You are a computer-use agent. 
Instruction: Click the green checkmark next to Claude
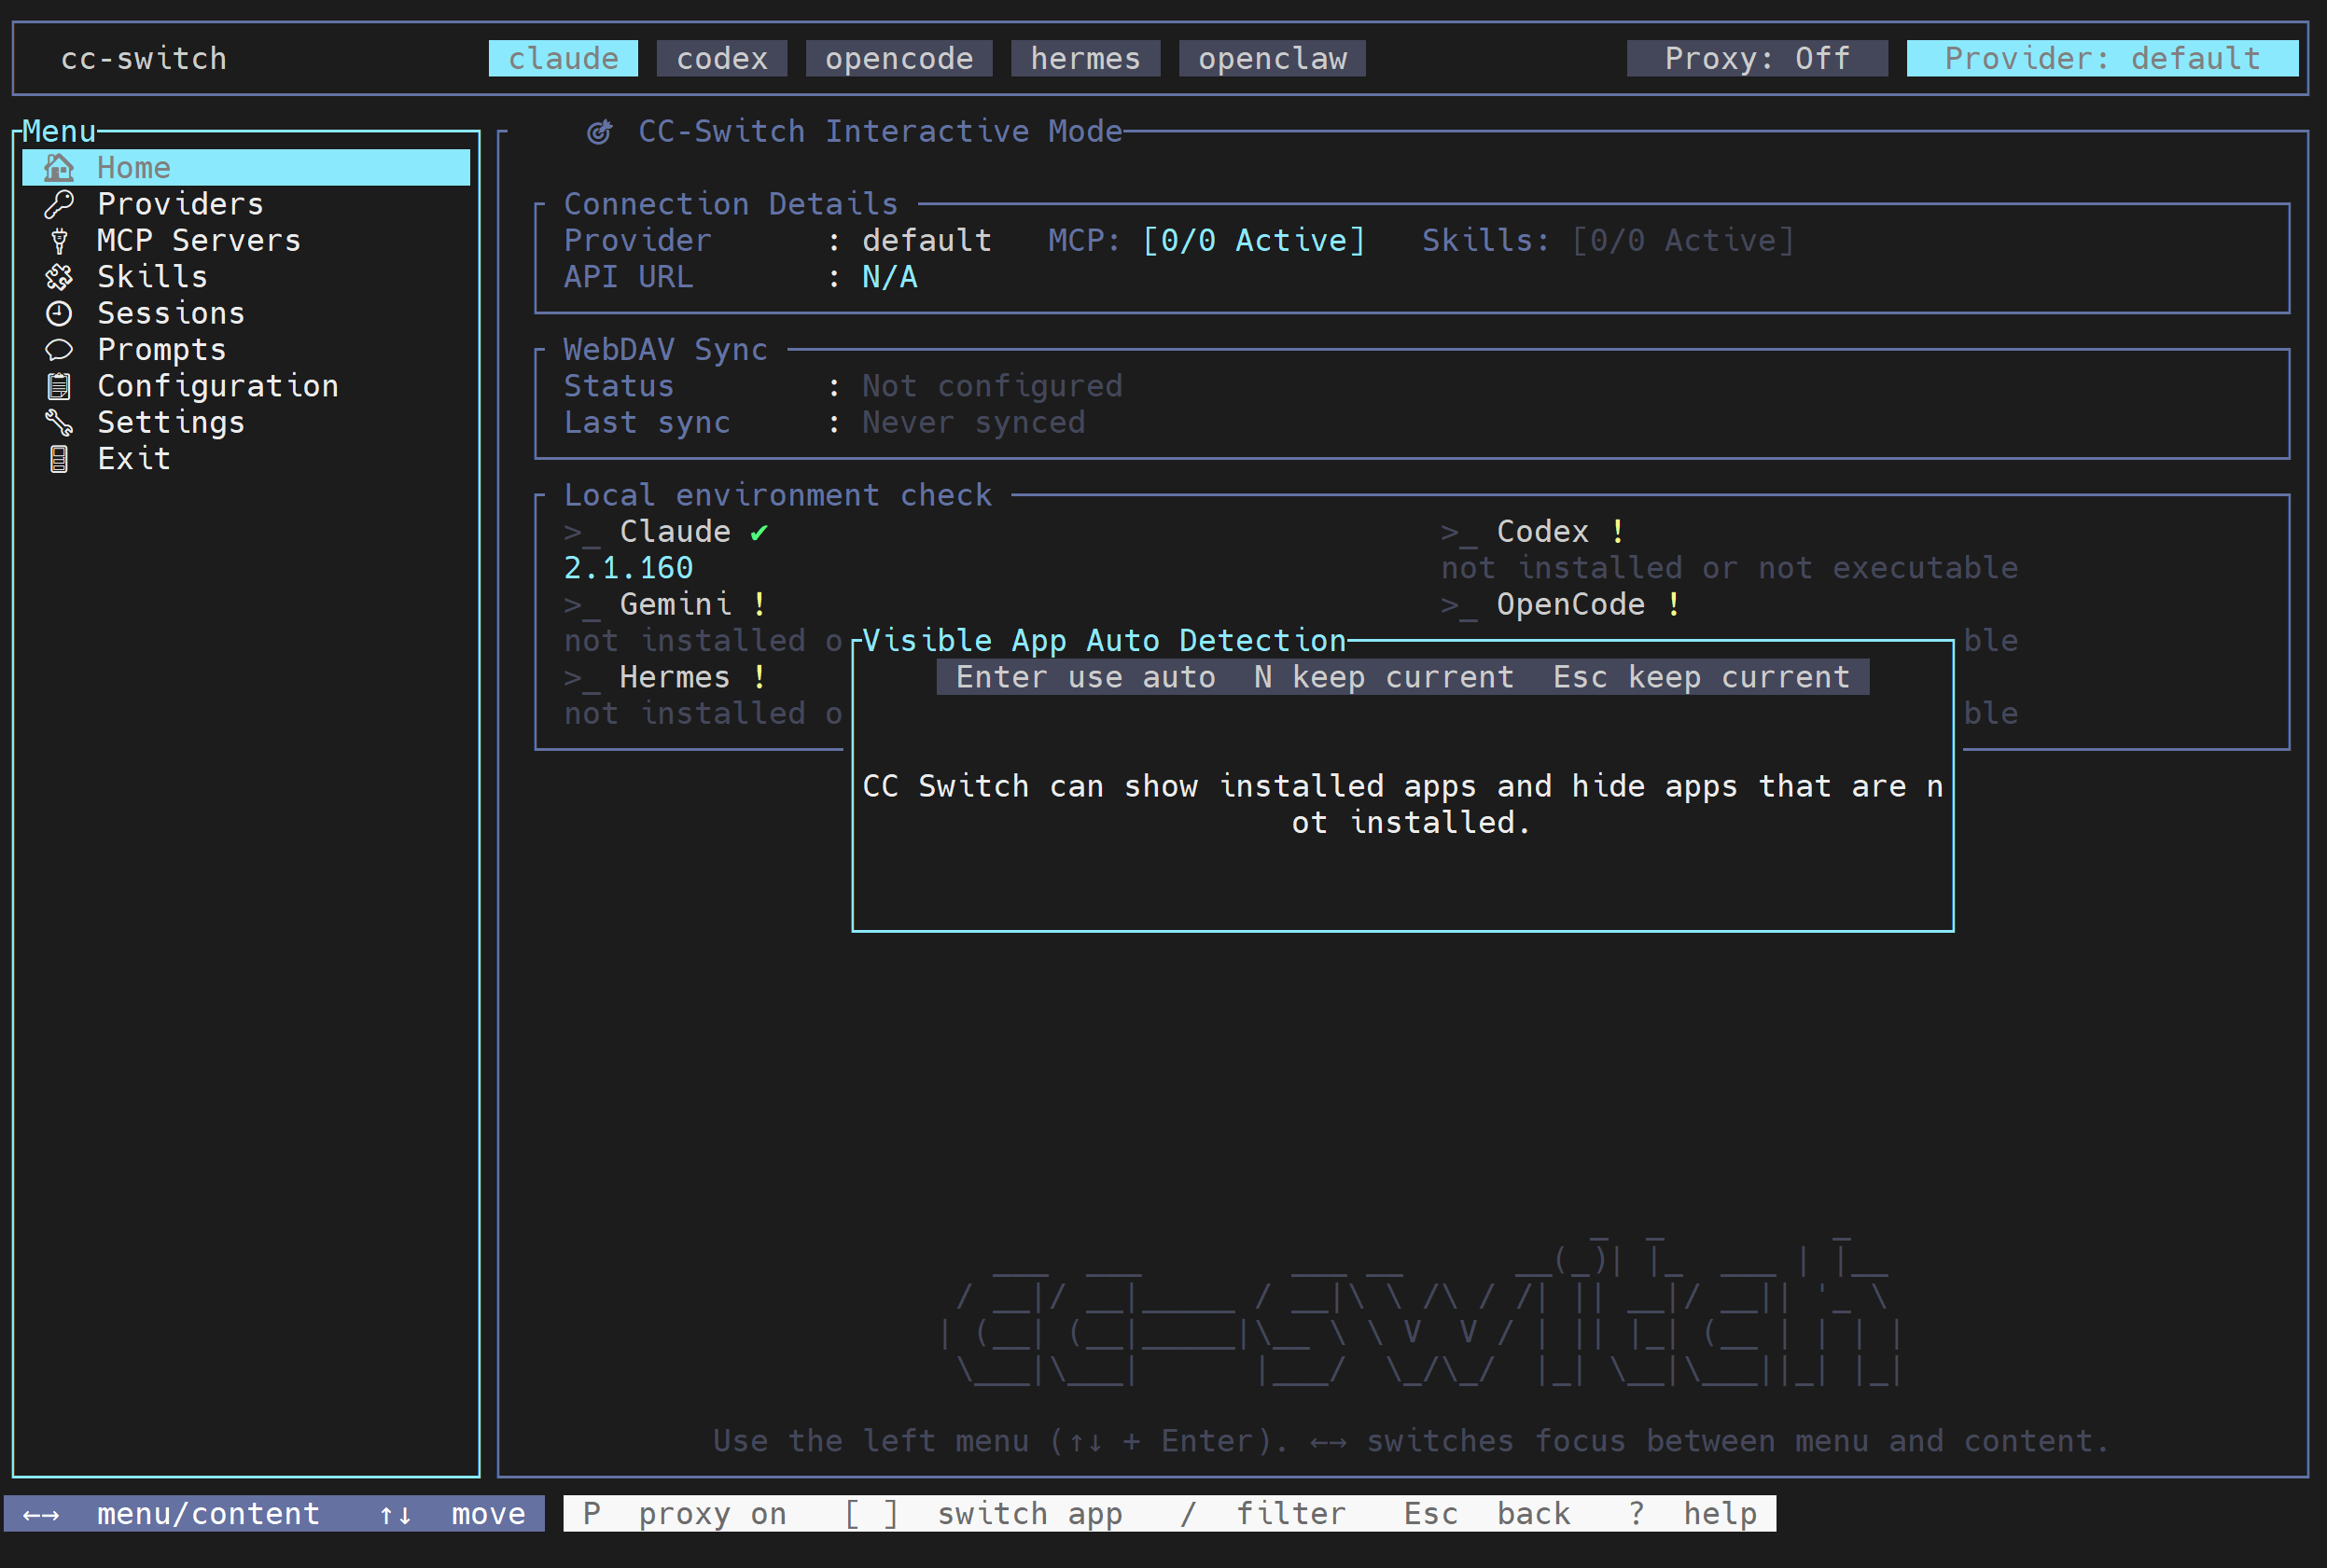click(x=759, y=533)
